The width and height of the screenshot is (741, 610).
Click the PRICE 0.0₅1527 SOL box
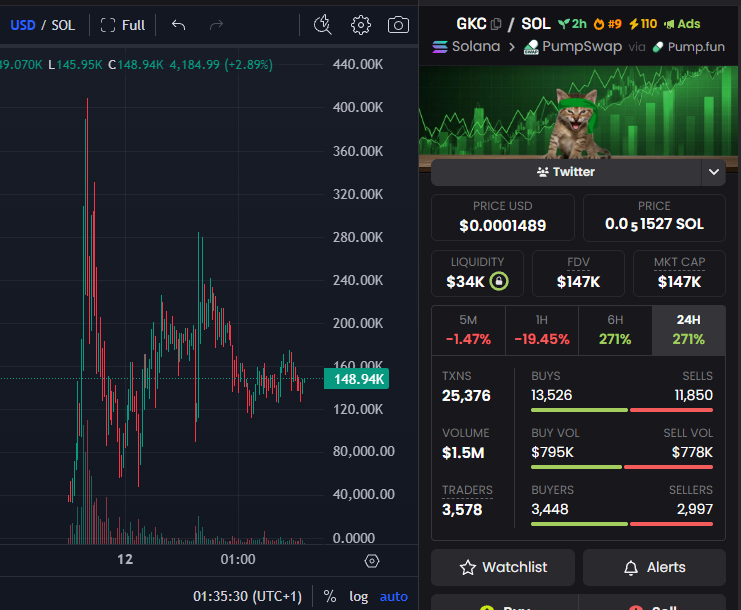654,217
